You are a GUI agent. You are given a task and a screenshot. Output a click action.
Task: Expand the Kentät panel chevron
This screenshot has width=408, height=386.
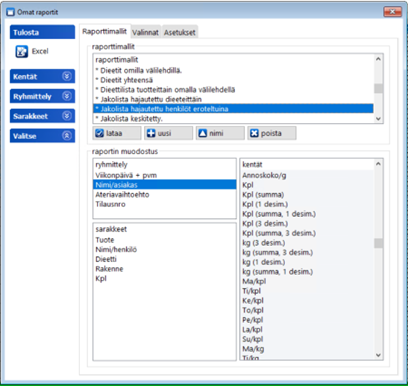click(x=67, y=76)
